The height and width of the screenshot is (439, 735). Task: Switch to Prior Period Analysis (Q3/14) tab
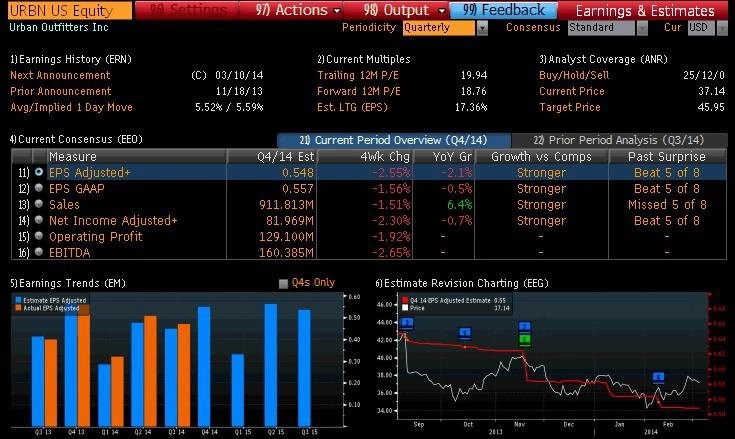(x=619, y=140)
